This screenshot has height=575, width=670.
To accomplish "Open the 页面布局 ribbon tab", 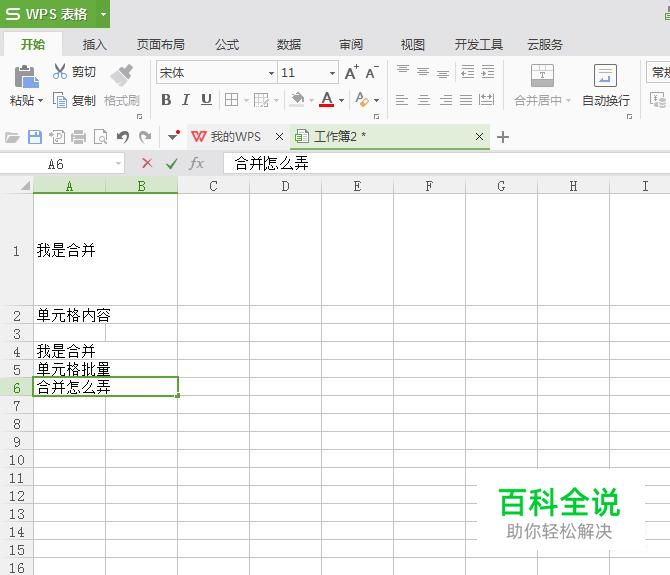I will (161, 44).
